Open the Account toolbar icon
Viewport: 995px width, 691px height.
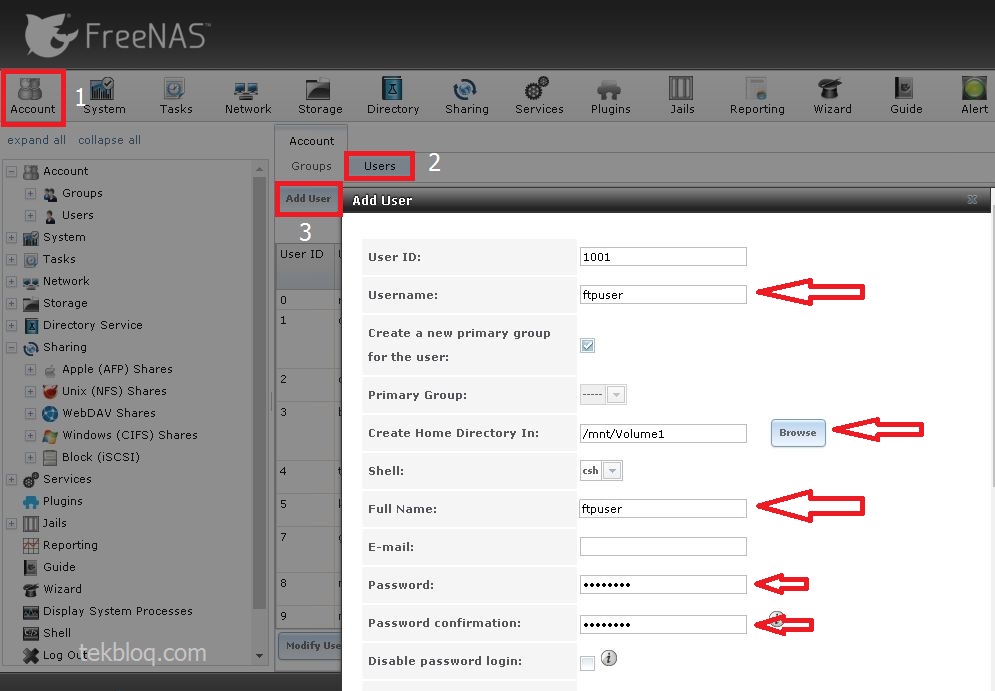(32, 97)
